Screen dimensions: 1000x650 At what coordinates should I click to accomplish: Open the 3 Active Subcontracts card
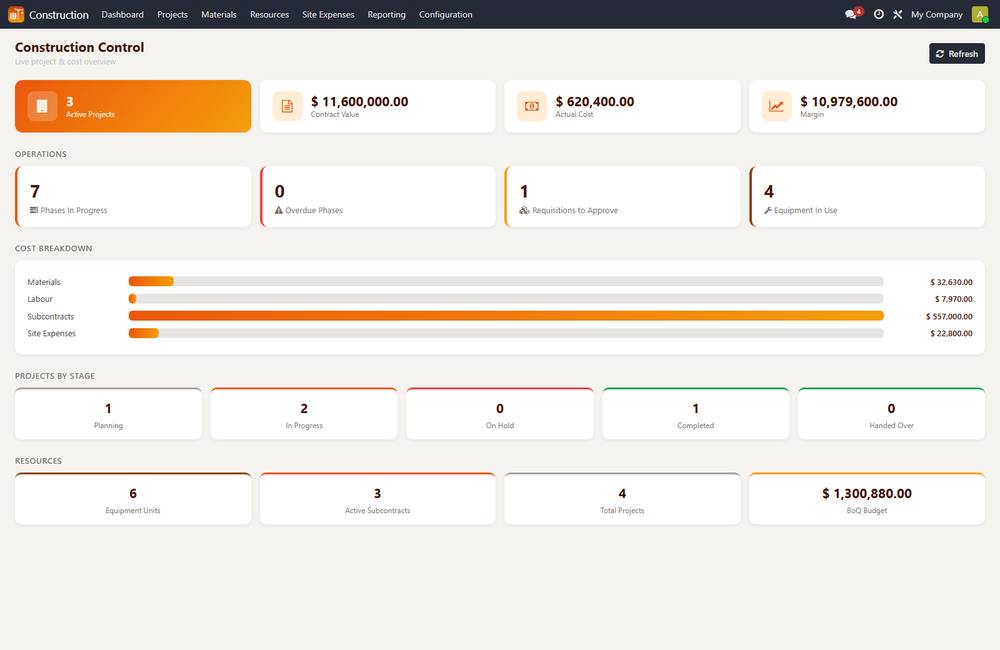(x=378, y=499)
